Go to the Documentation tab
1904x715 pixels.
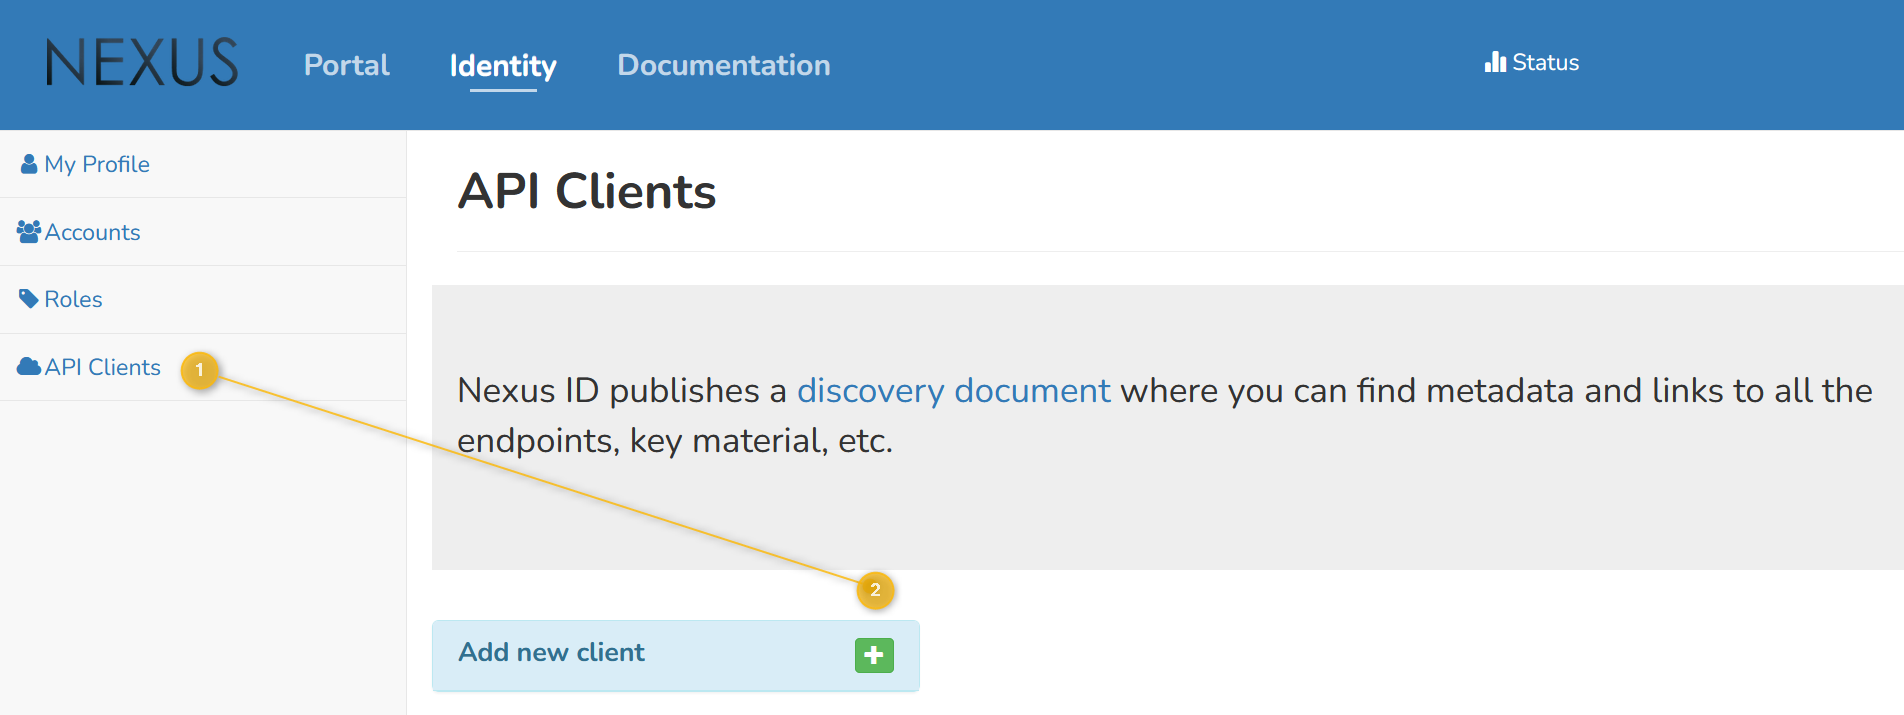click(x=723, y=65)
